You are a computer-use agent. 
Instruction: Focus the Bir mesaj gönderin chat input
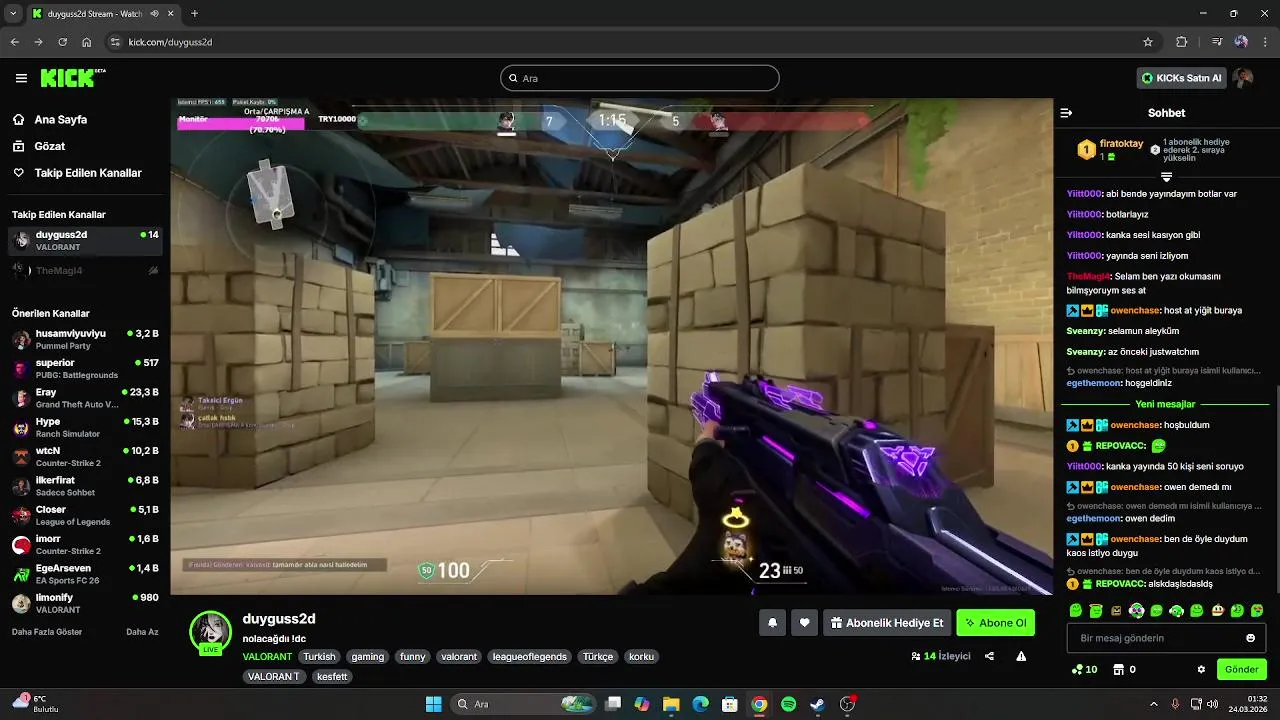coord(1166,638)
